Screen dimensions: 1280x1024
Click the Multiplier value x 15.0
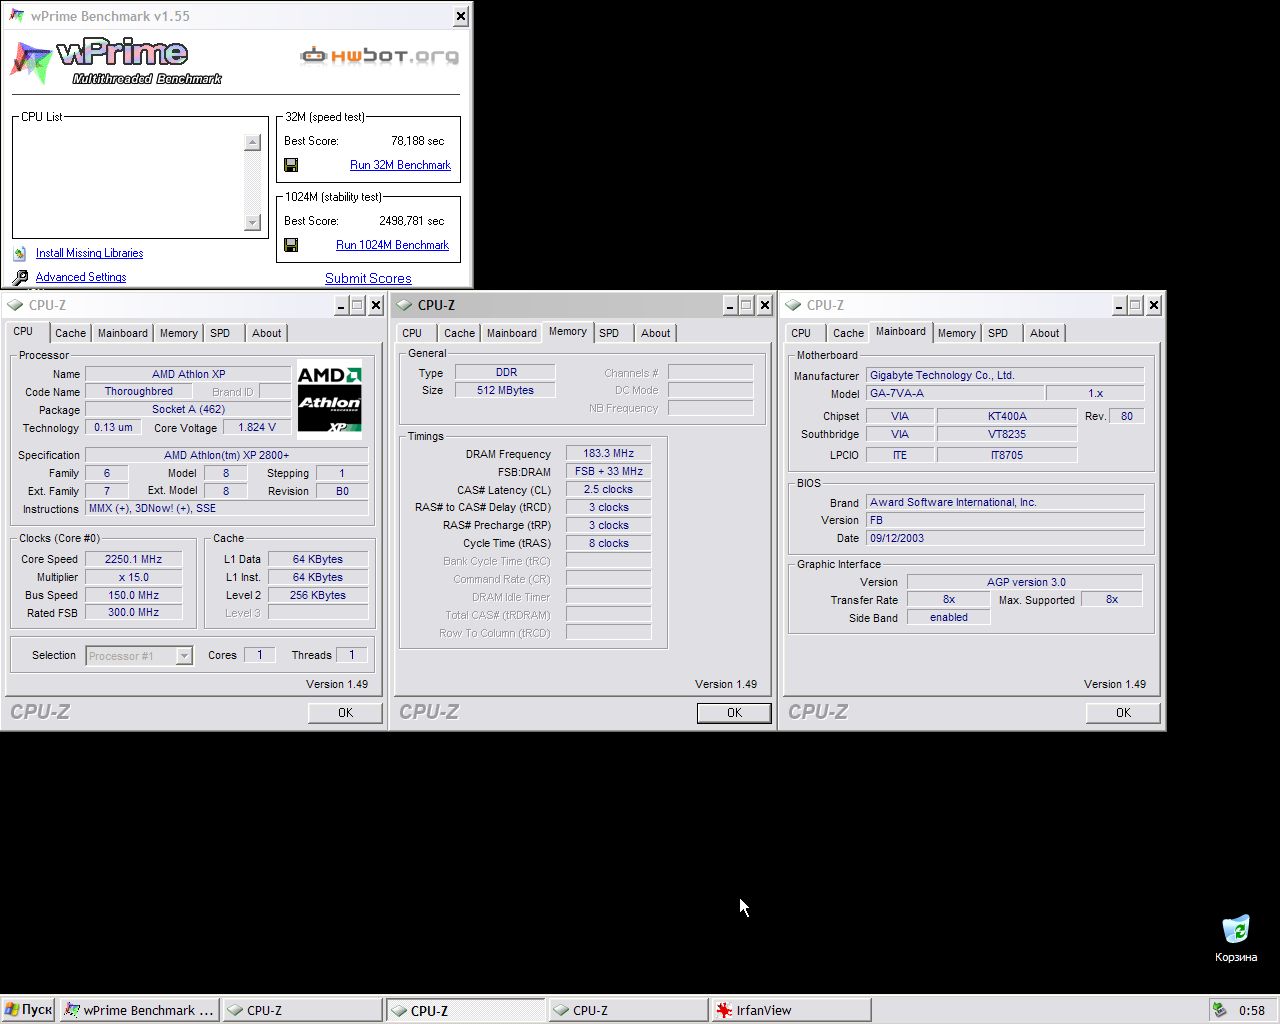tap(134, 577)
